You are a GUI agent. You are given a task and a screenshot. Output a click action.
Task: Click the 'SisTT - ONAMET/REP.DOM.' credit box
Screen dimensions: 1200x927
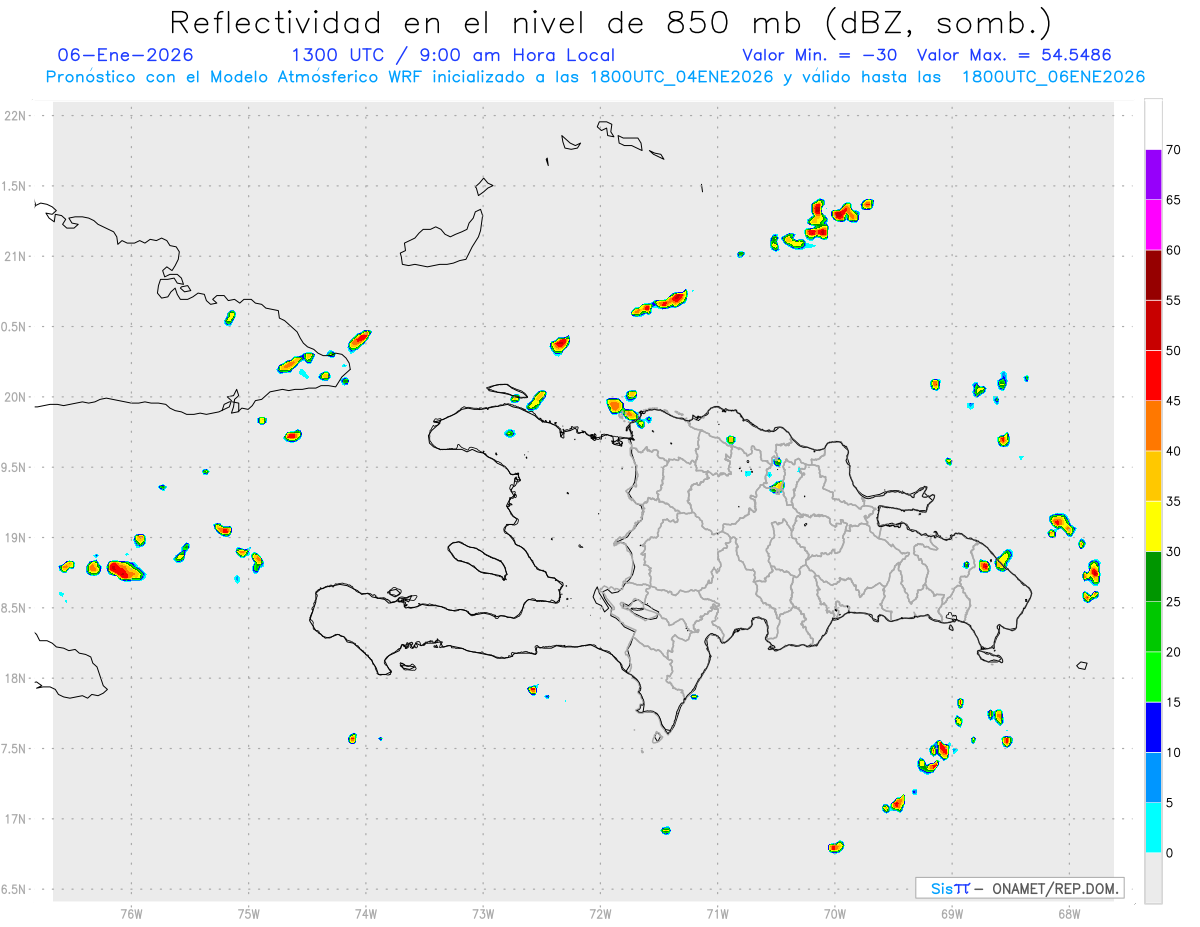1020,888
